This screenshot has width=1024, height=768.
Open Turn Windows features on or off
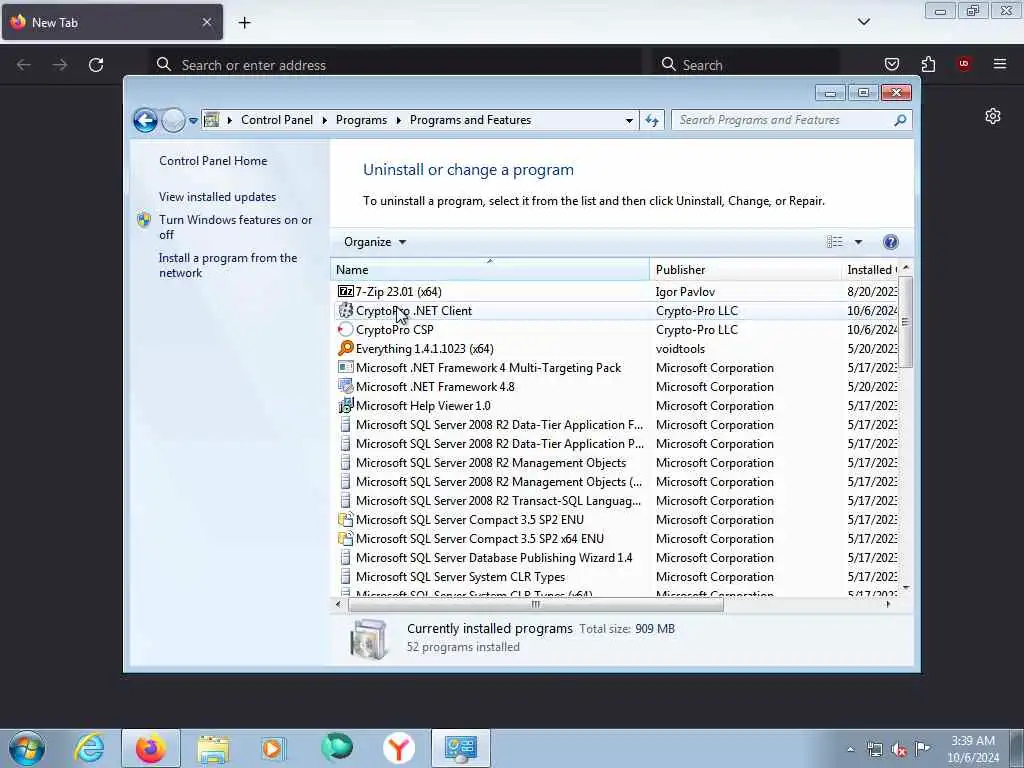pyautogui.click(x=235, y=227)
